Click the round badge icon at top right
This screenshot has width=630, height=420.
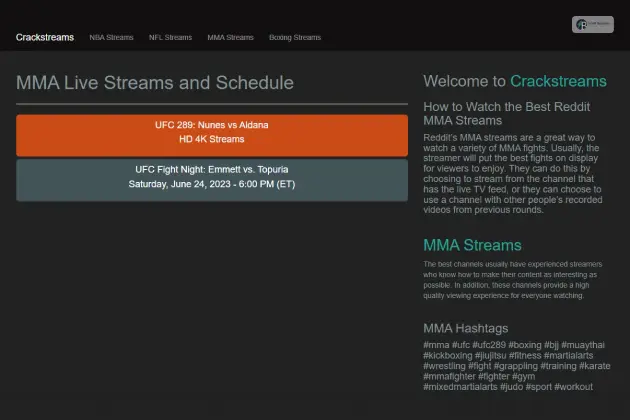[592, 25]
